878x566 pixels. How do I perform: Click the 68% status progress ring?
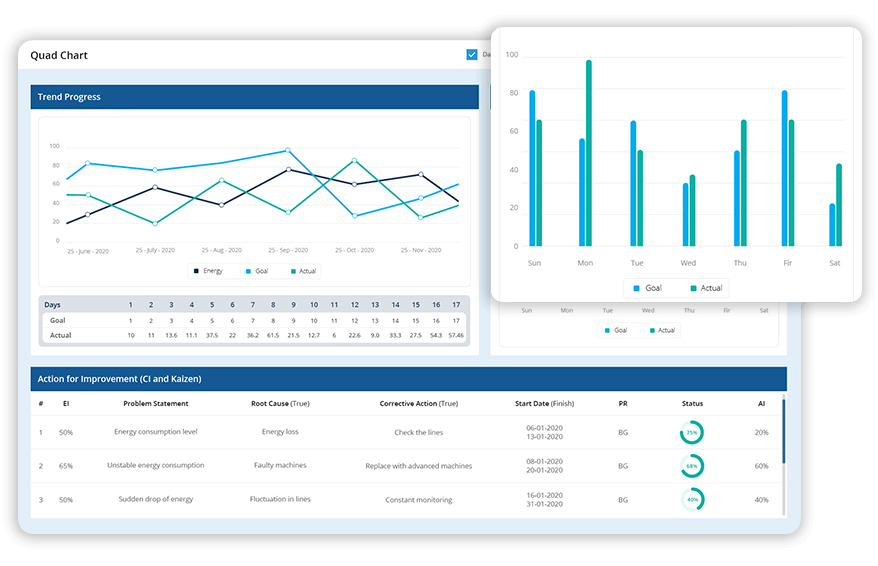click(x=691, y=466)
